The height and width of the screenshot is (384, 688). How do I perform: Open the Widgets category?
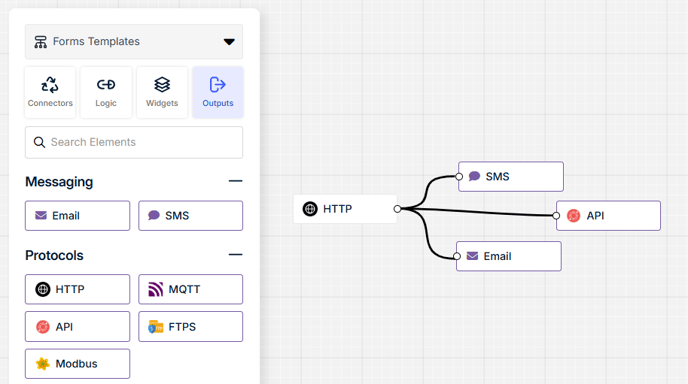(162, 92)
